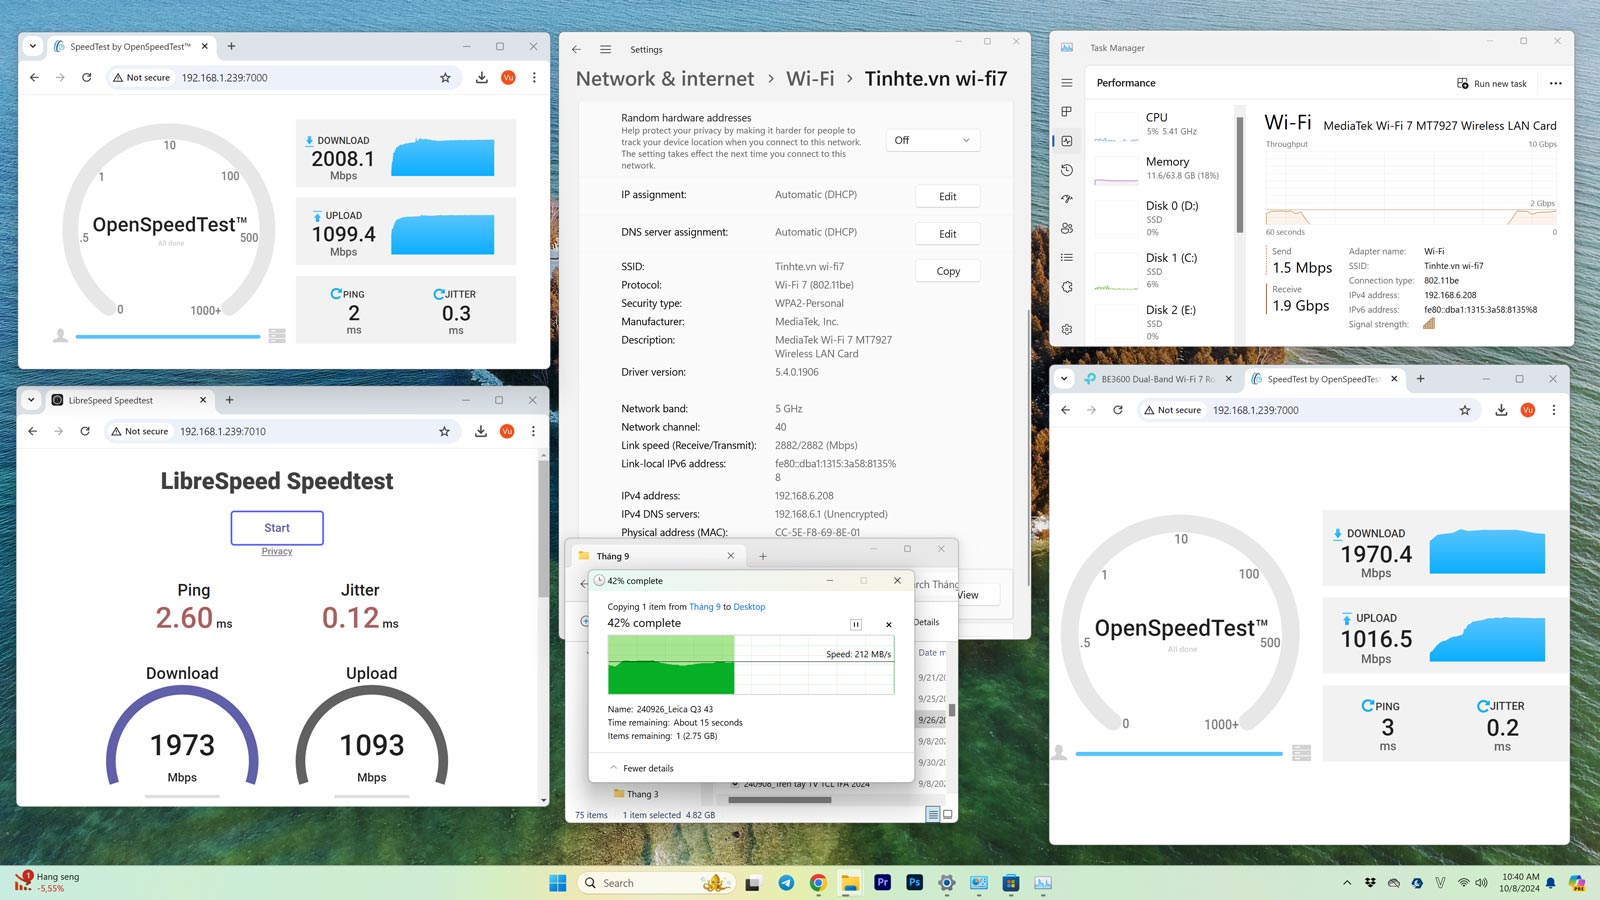Image resolution: width=1600 pixels, height=900 pixels.
Task: Open Random hardware addresses Off dropdown
Action: pos(933,140)
